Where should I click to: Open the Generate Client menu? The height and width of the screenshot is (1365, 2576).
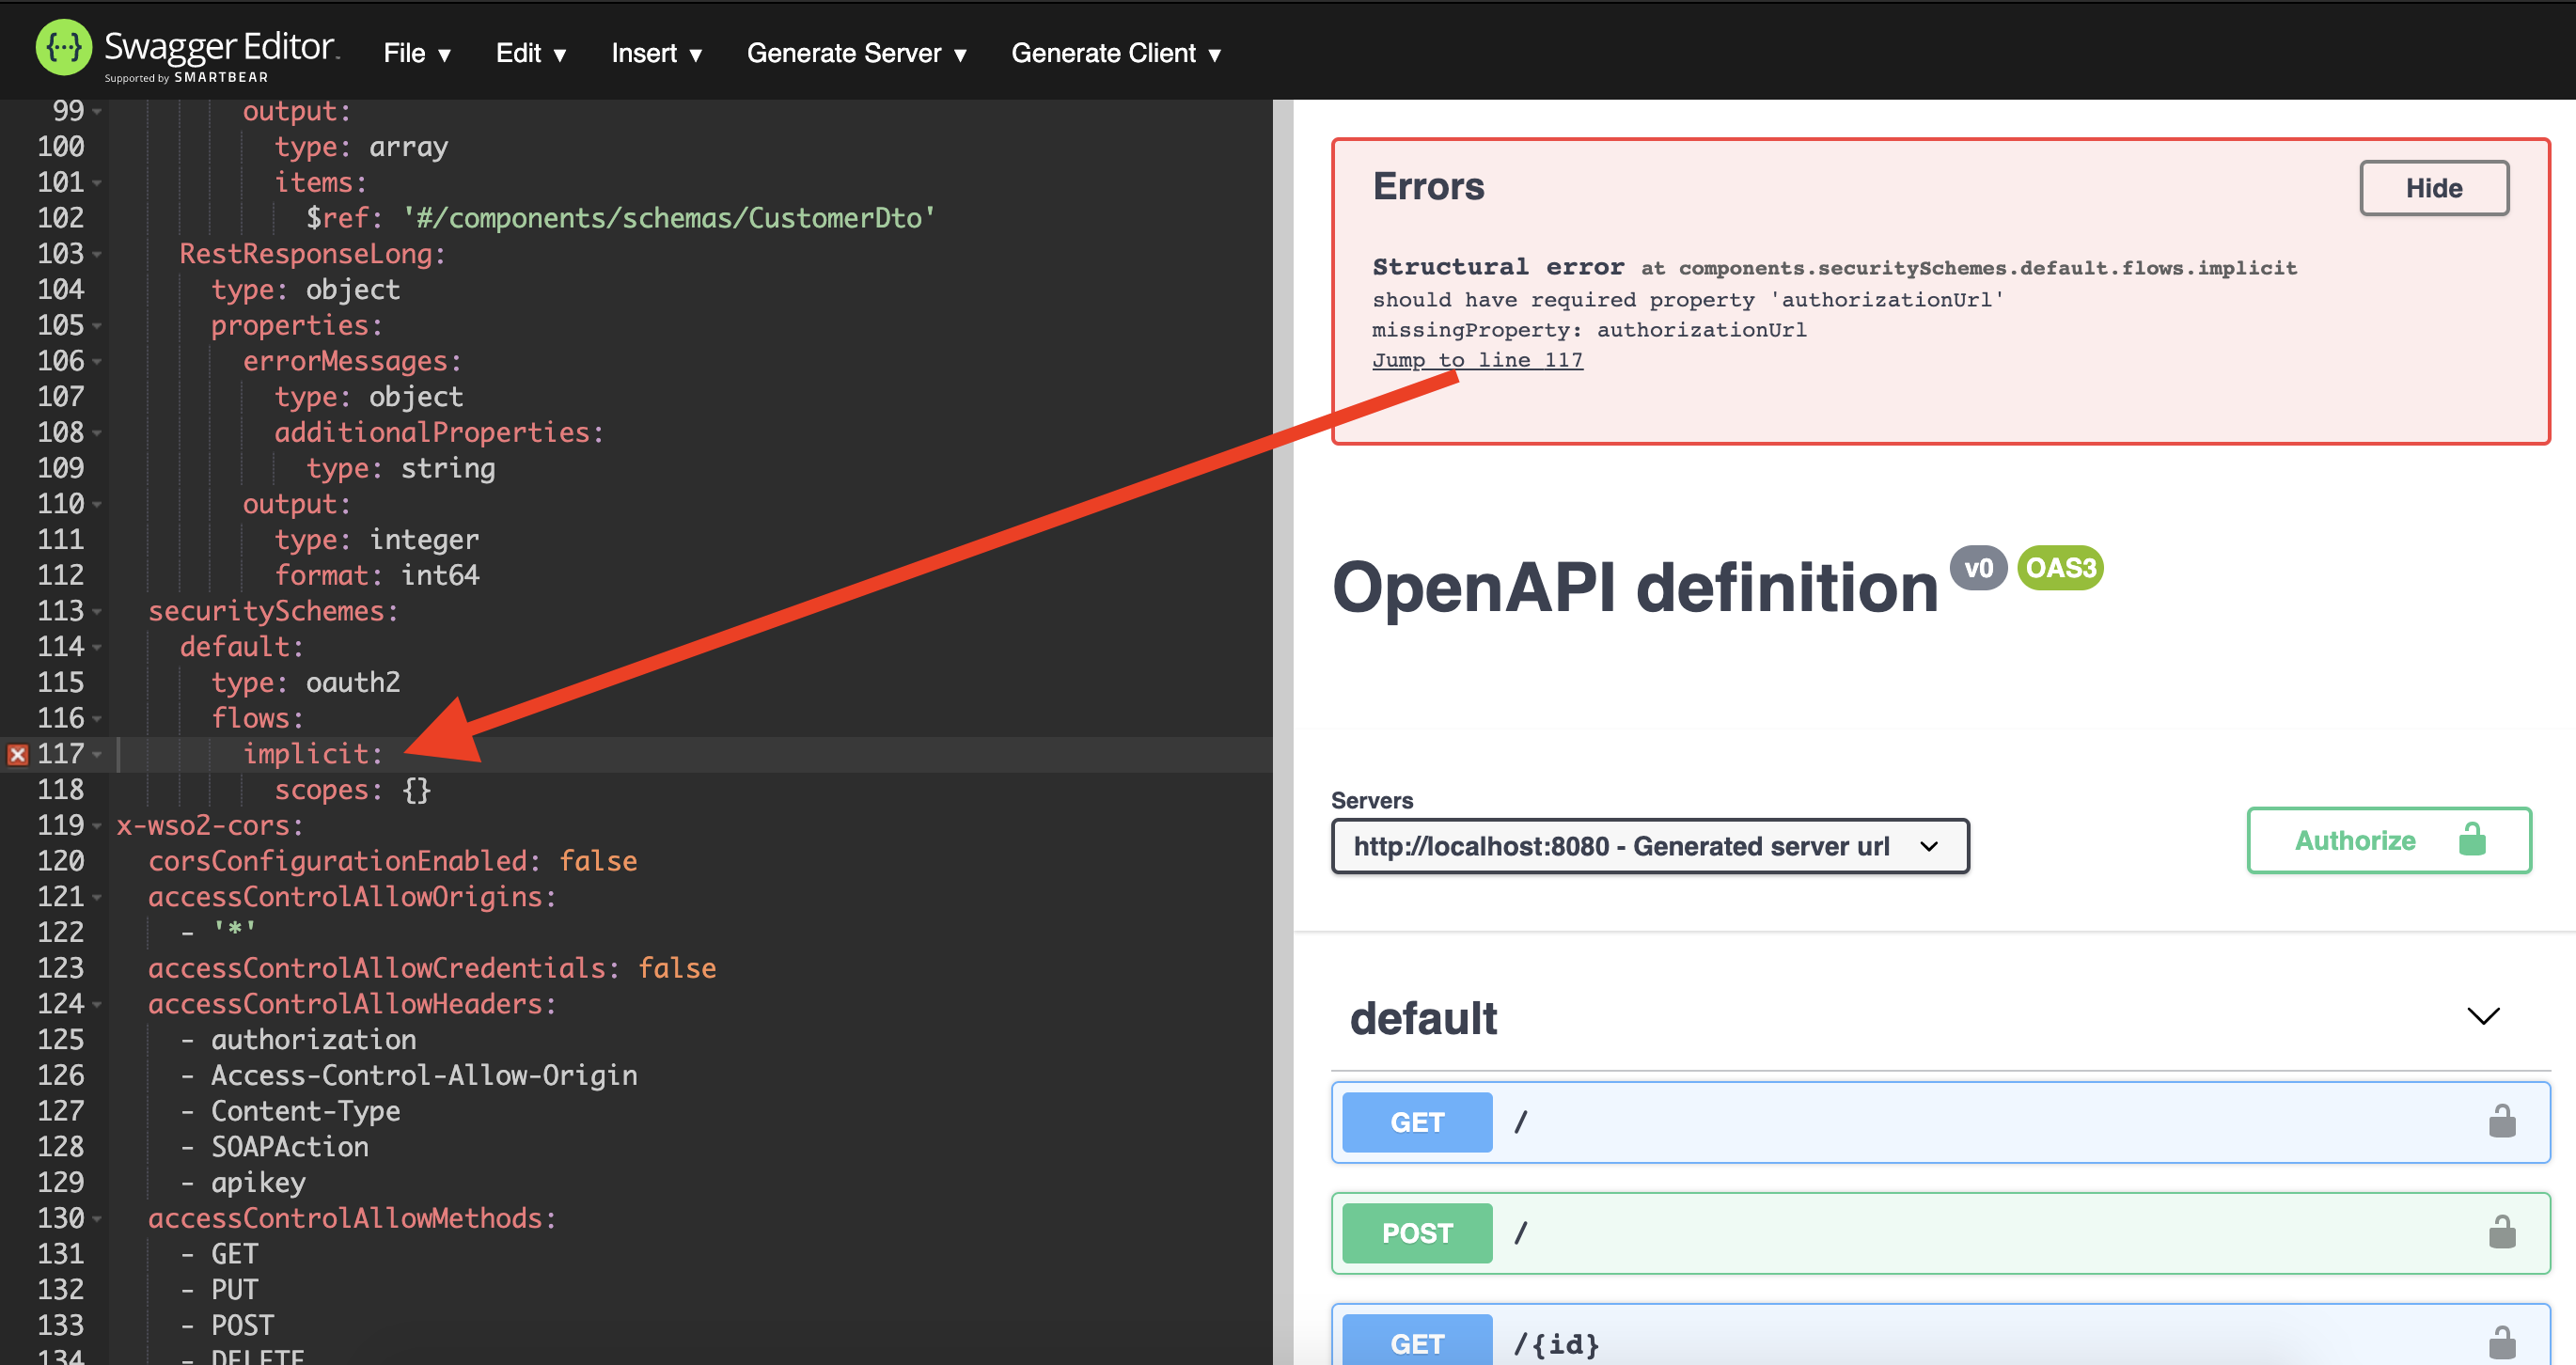coord(1115,53)
